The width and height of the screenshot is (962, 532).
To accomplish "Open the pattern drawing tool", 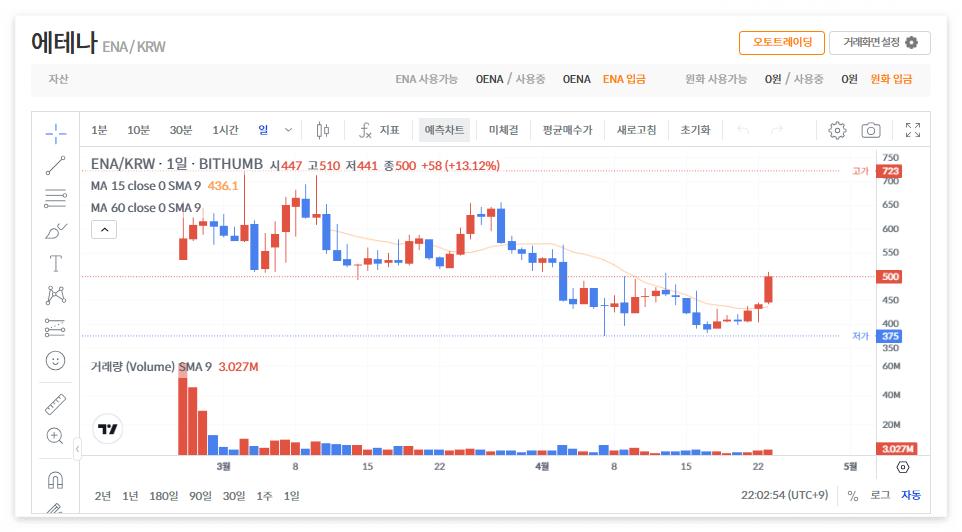I will [55, 296].
